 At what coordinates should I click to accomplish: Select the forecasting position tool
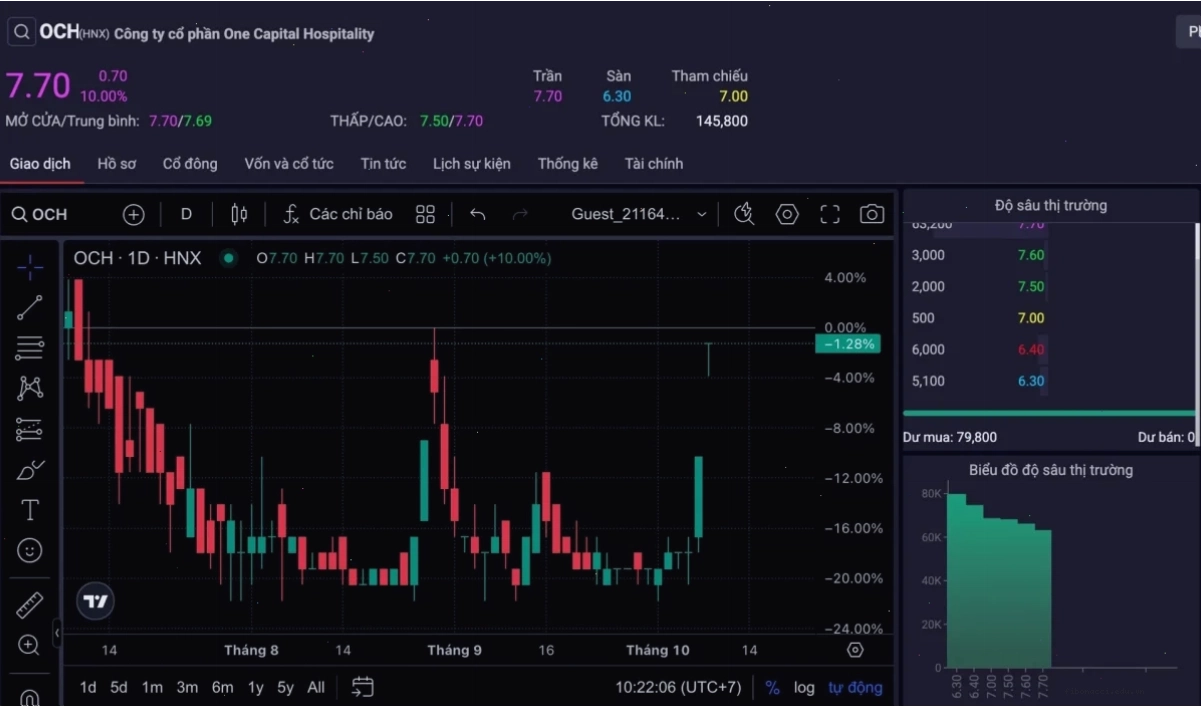click(30, 429)
